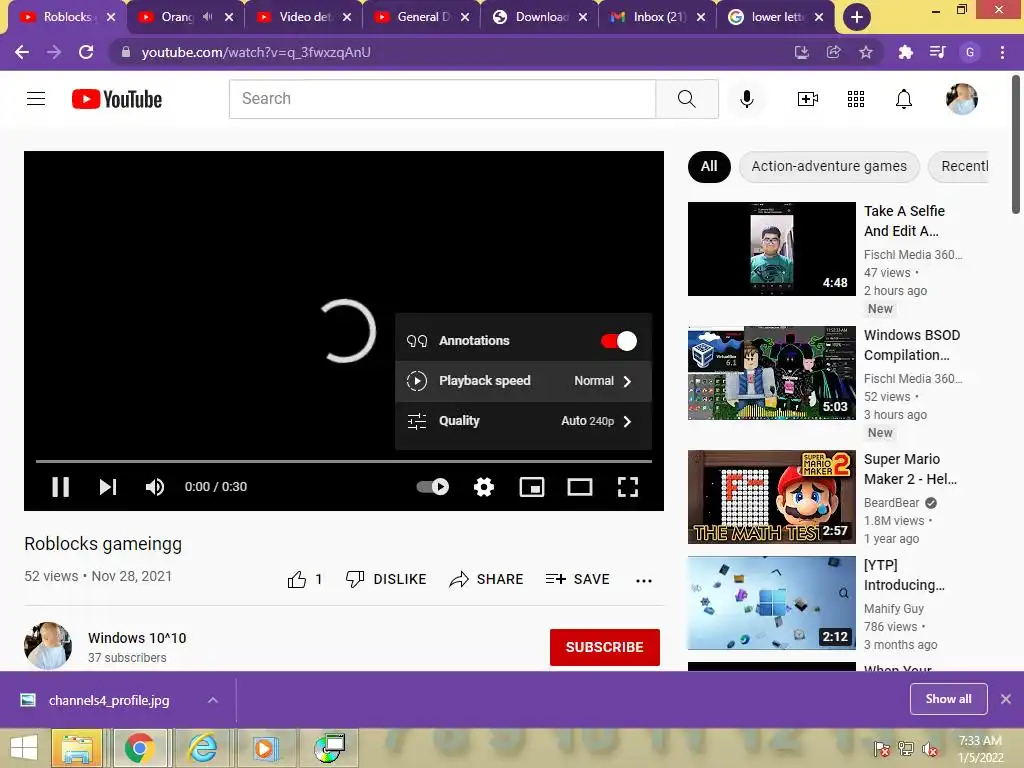Switch to miniplayer mode
Screen dimensions: 1024x768
pos(532,487)
